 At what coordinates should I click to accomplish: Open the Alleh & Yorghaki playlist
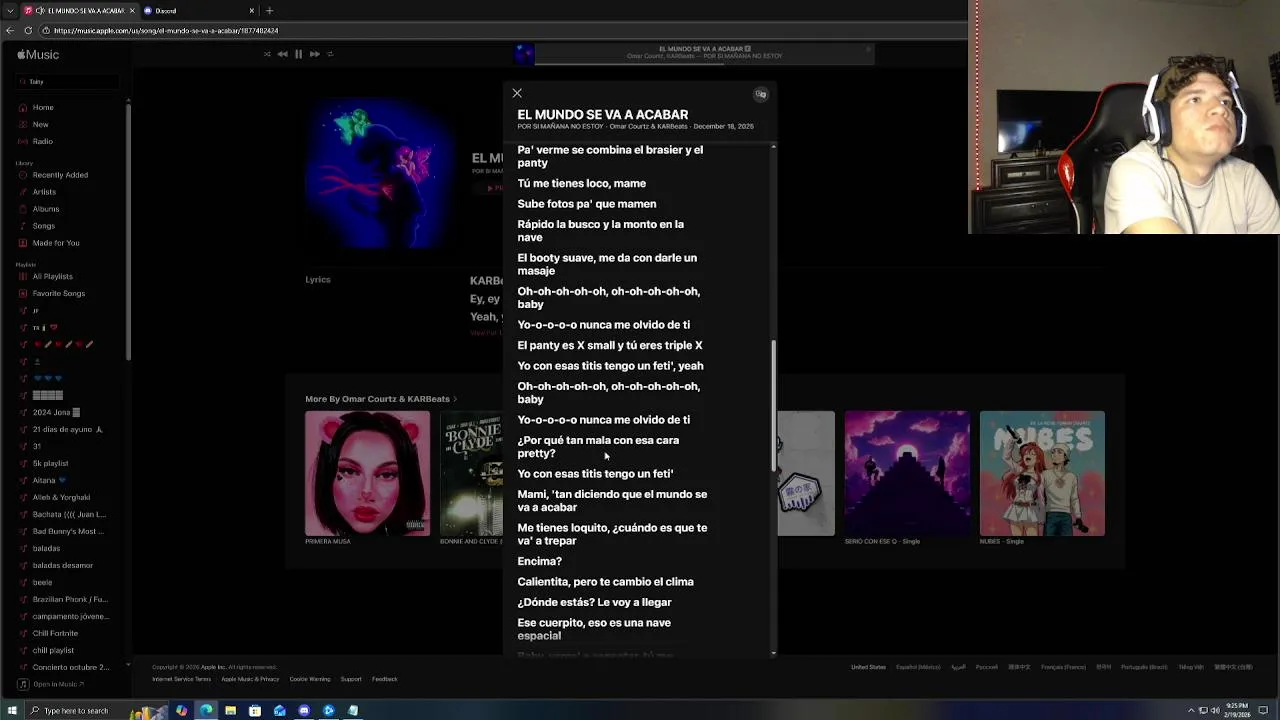61,497
